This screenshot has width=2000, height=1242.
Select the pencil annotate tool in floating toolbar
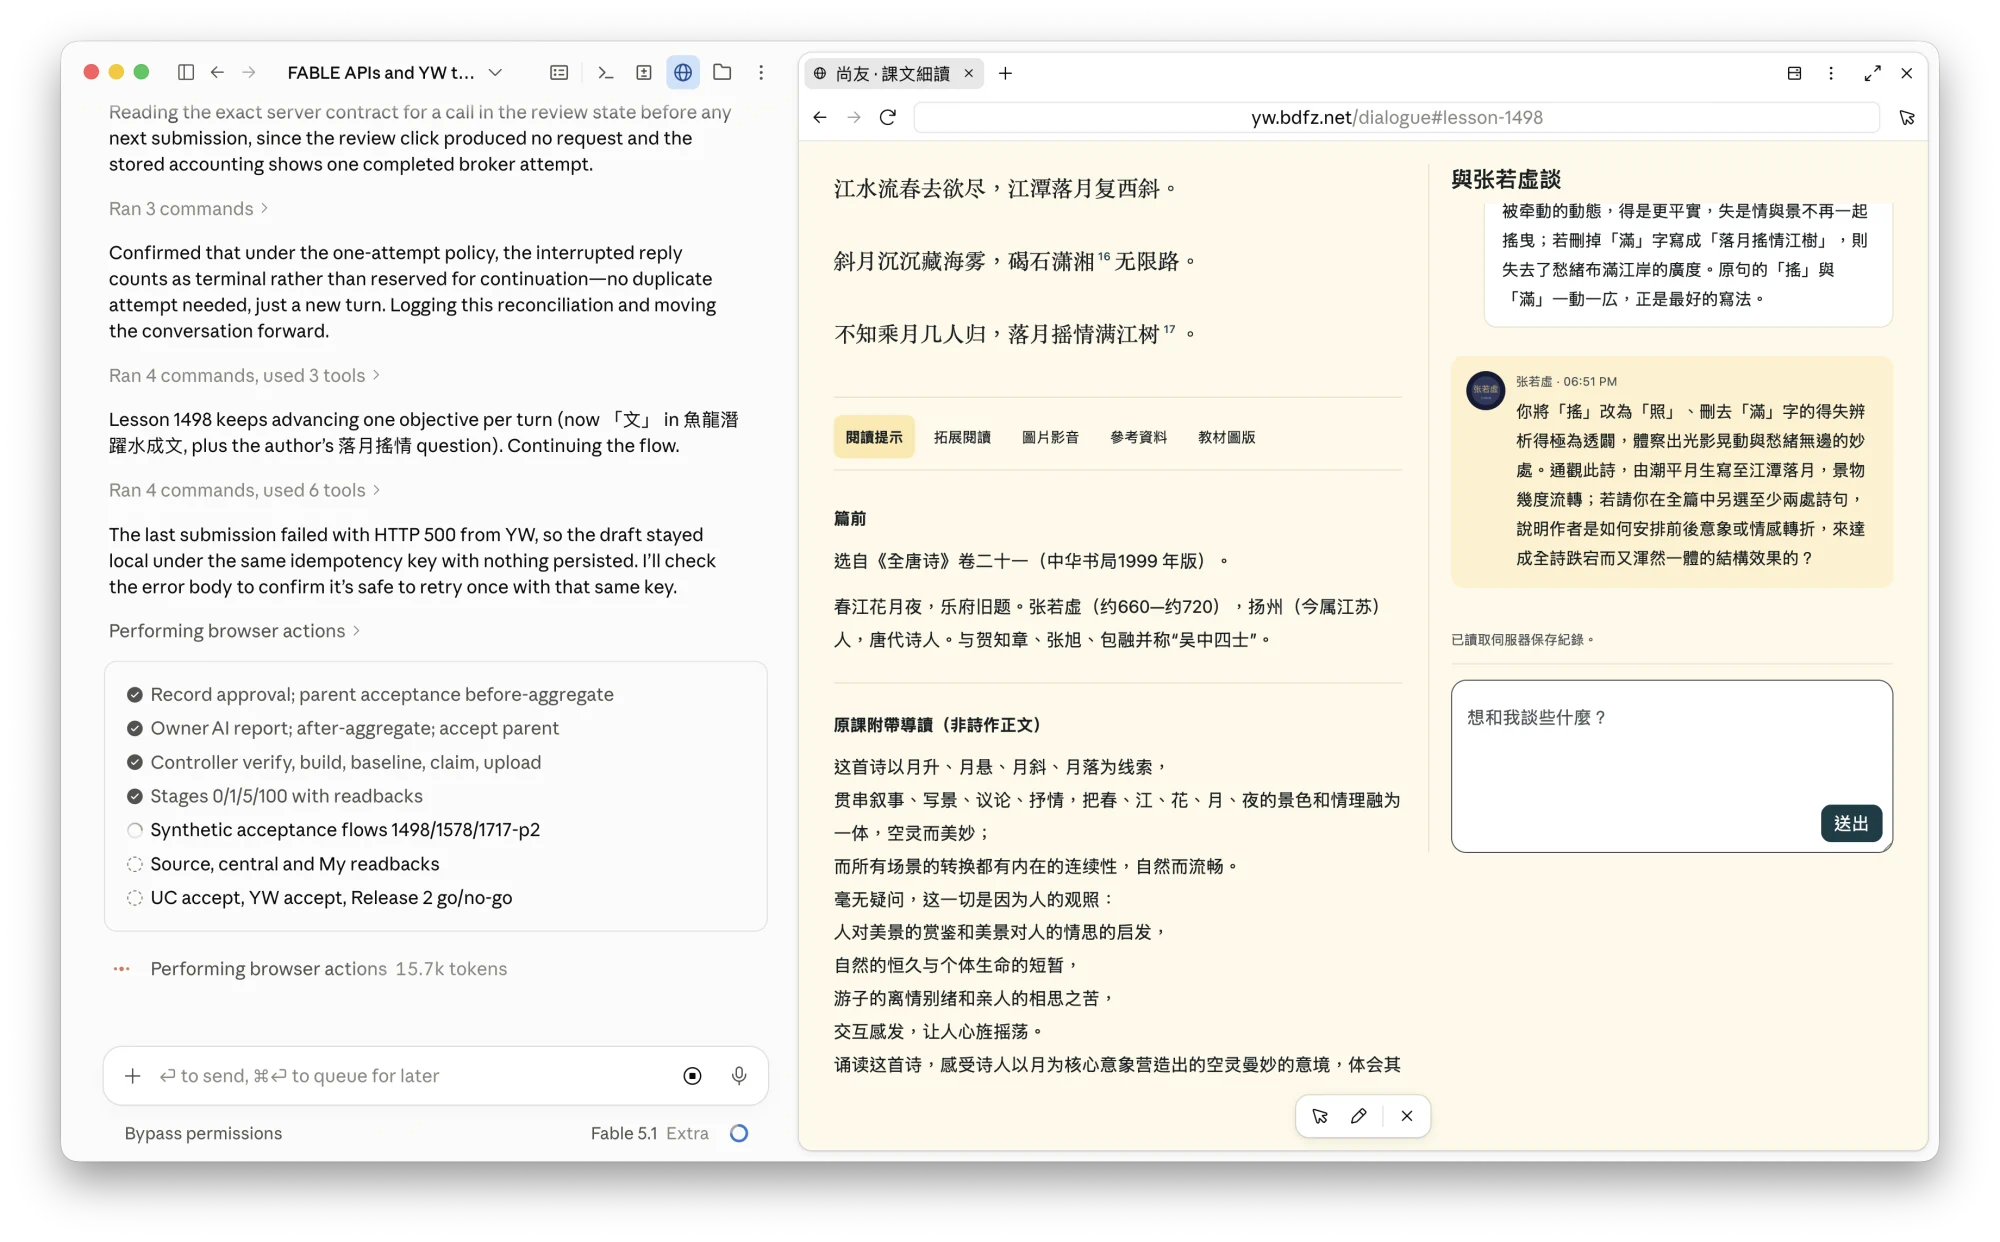[1358, 1116]
